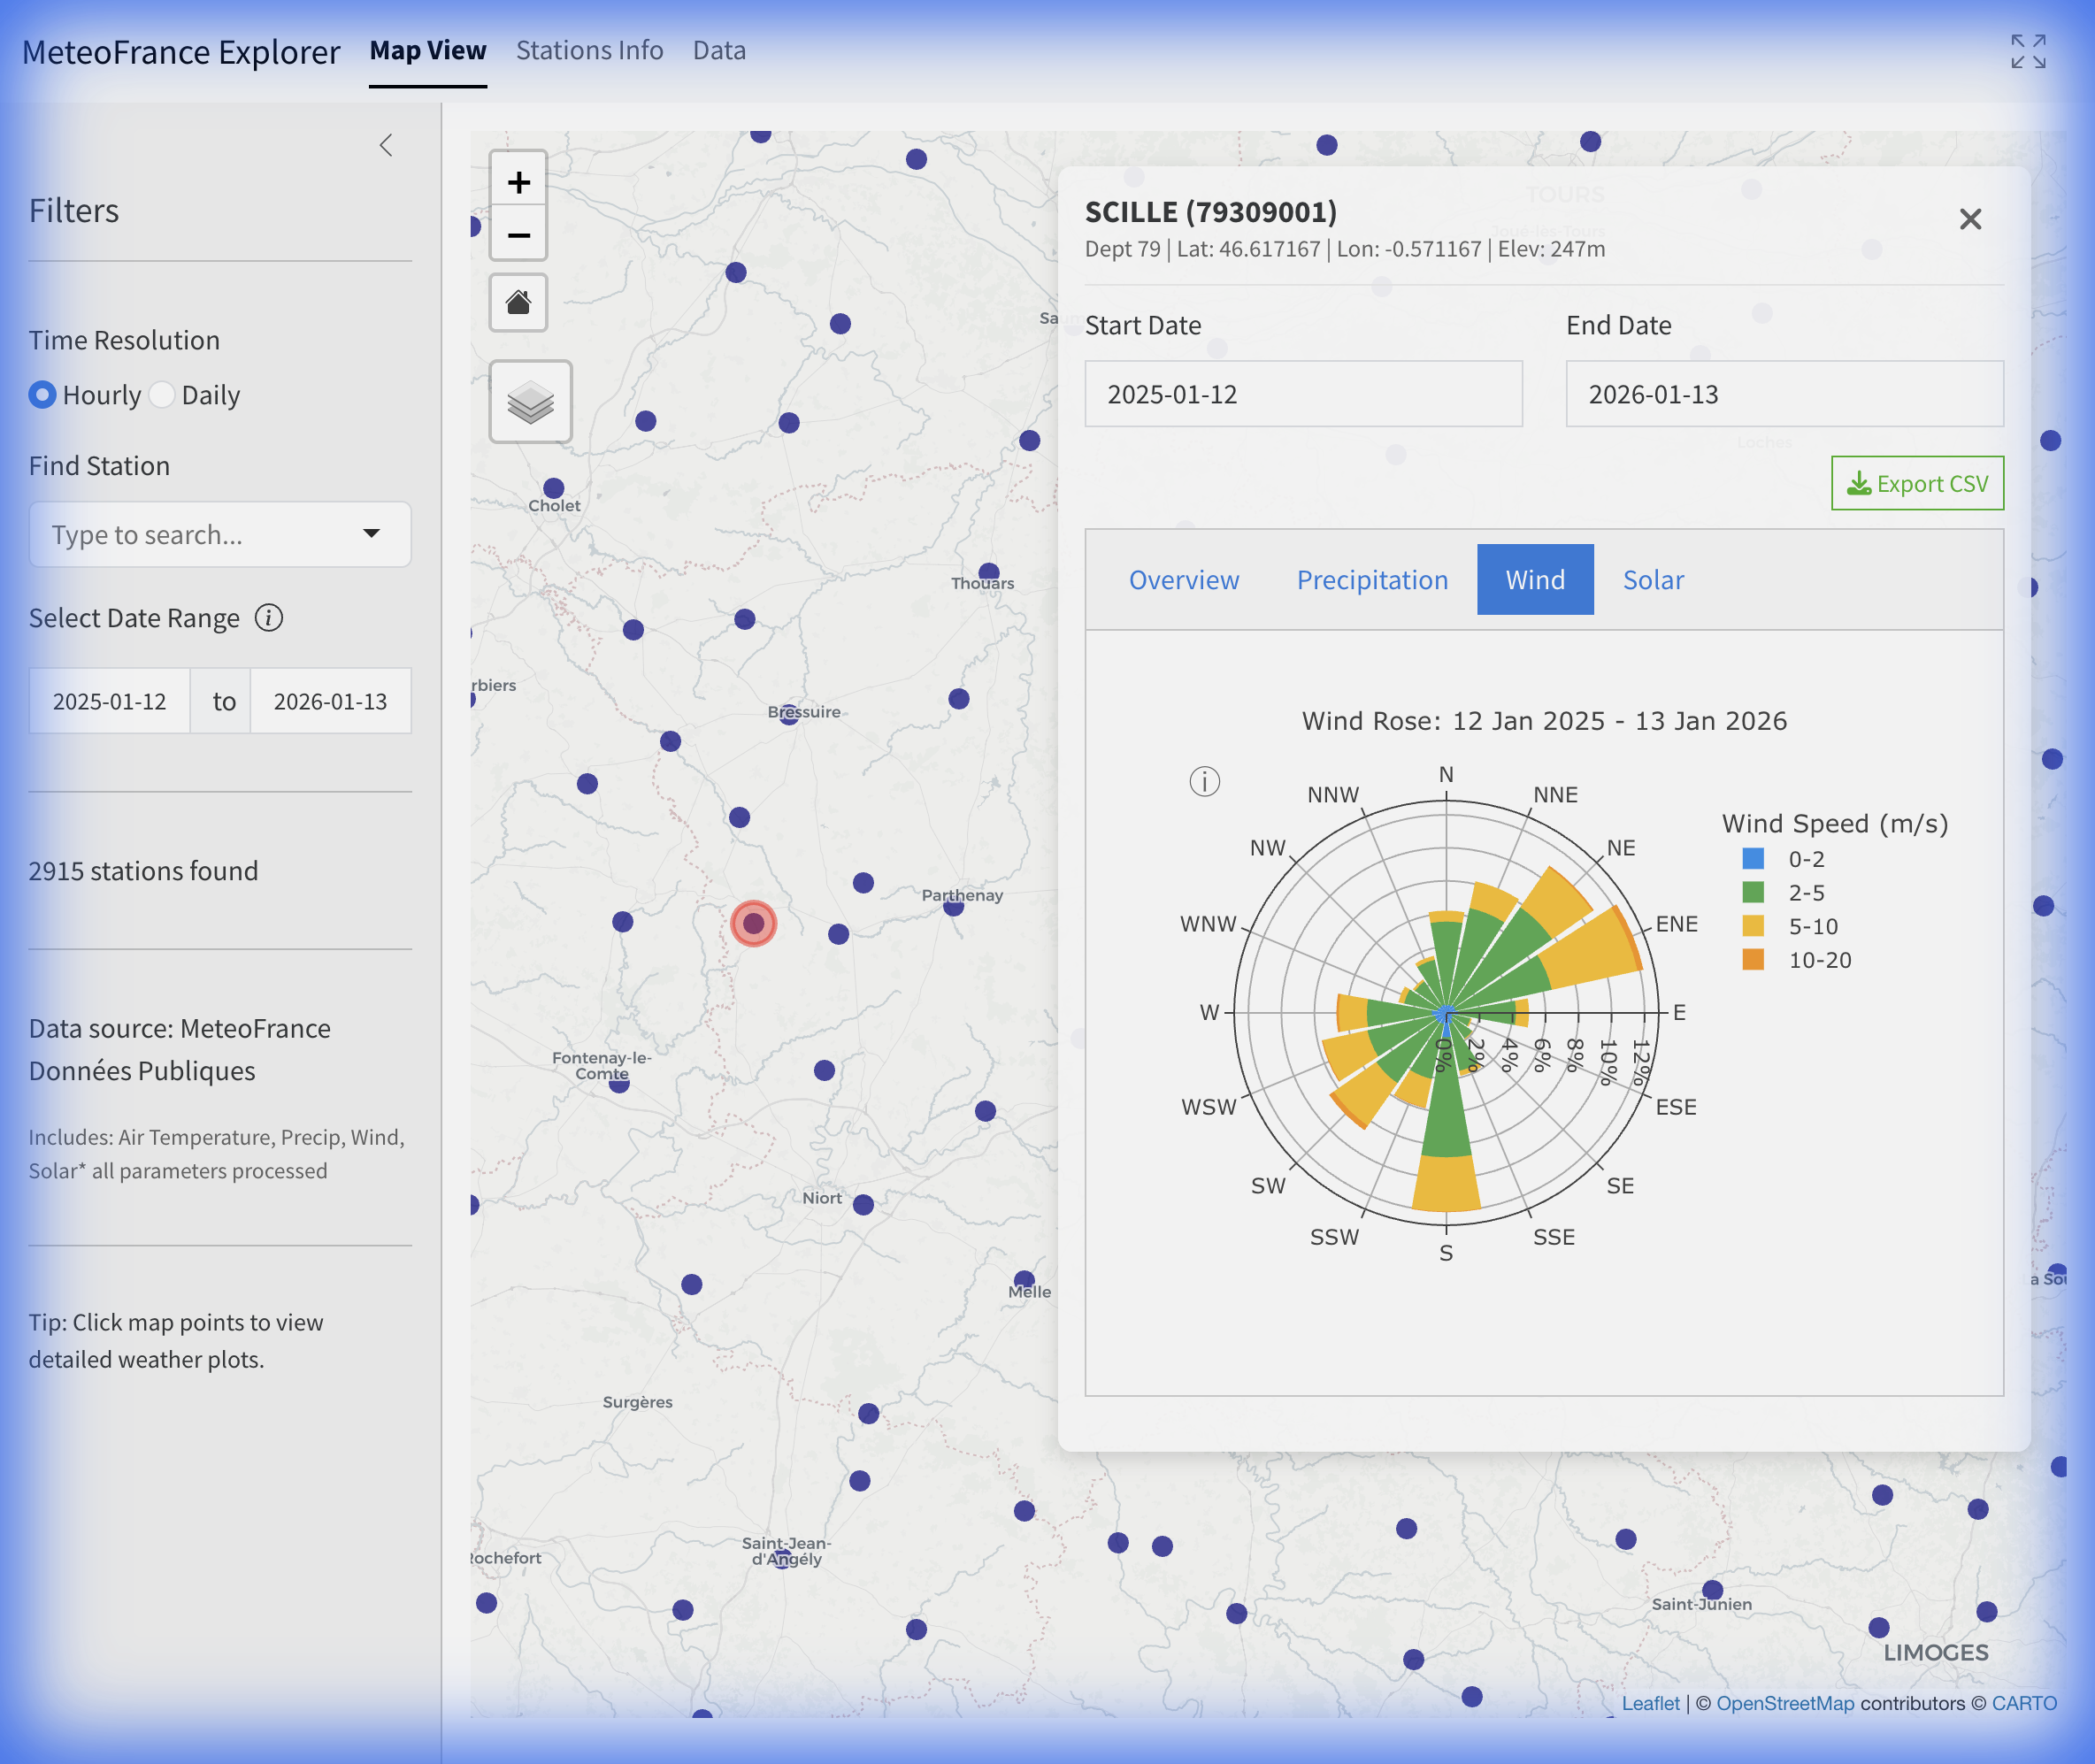
Task: Close the SCILLE station panel
Action: tap(1969, 219)
